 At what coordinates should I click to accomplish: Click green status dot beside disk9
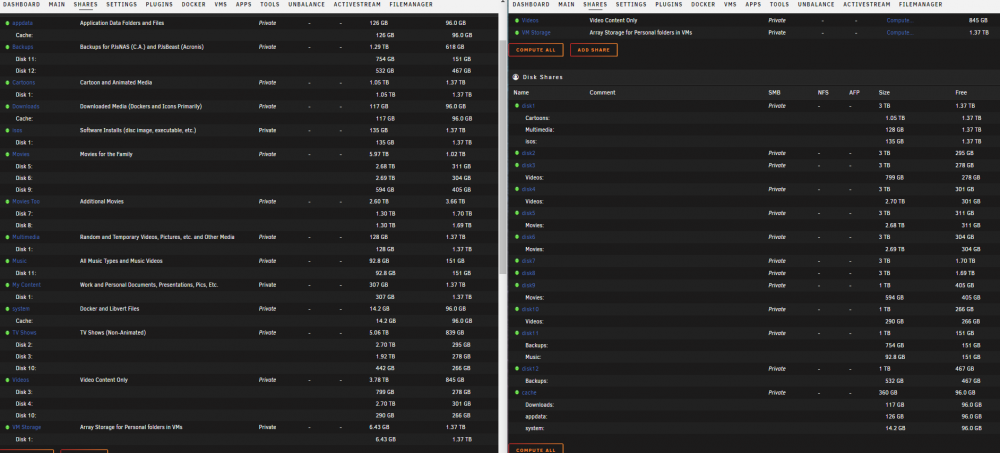coord(517,285)
